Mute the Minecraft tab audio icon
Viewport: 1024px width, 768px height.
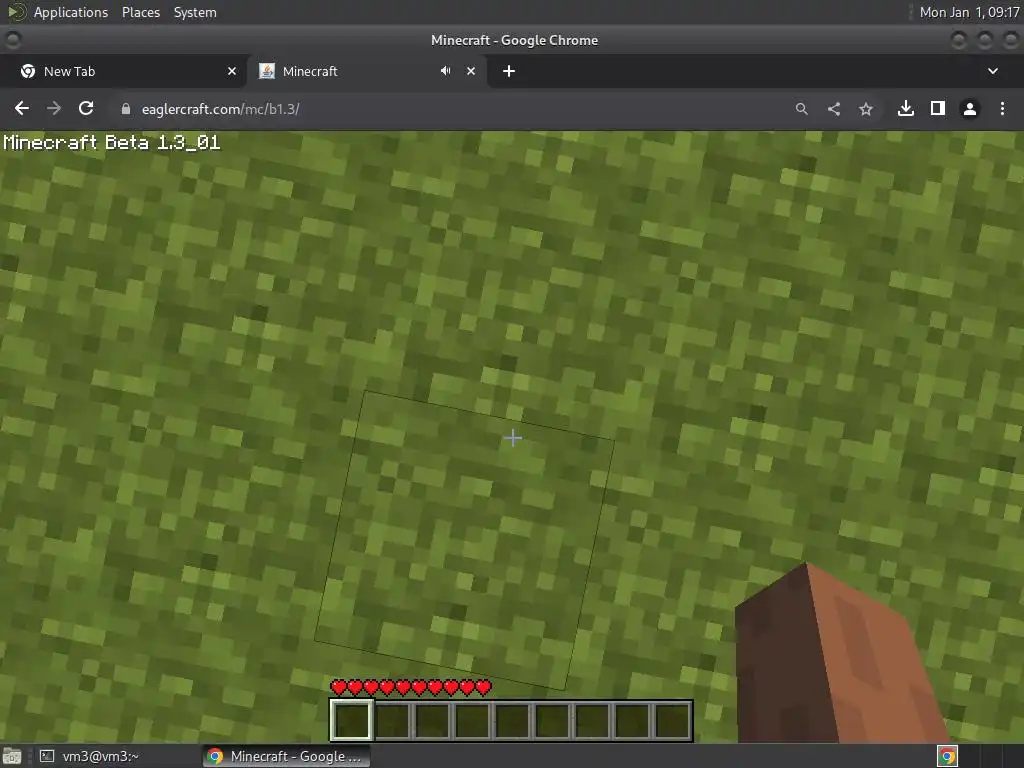coord(445,71)
